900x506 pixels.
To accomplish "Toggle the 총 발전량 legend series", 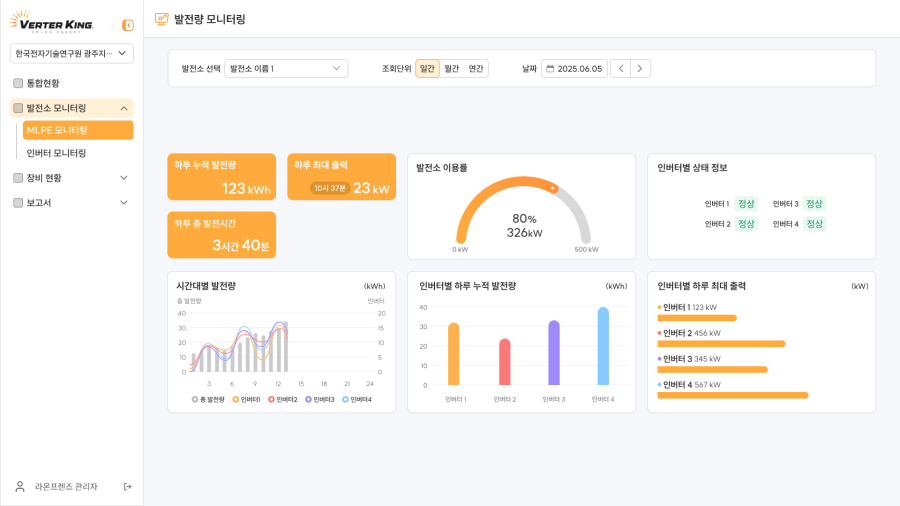I will (208, 399).
